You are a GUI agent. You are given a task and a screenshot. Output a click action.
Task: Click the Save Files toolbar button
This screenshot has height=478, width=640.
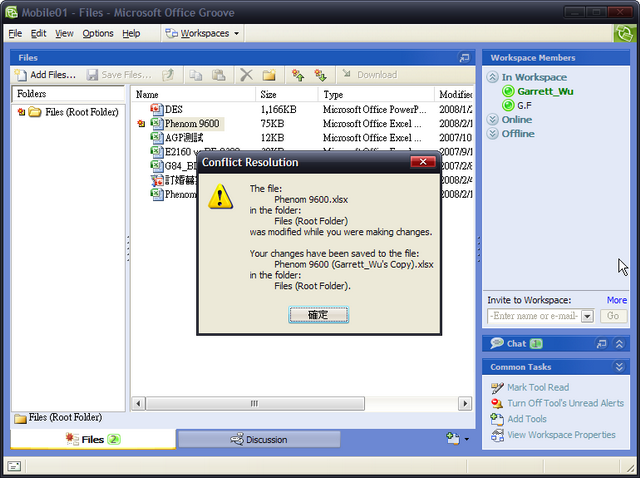coord(119,75)
